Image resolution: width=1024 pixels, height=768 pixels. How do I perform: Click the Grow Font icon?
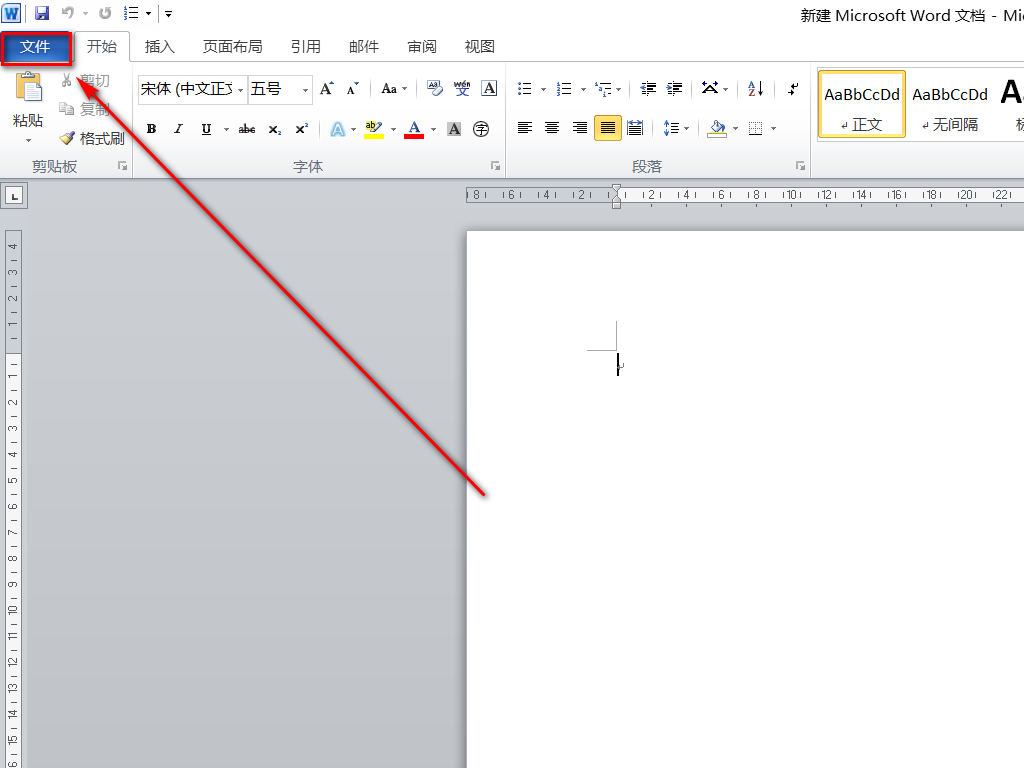(x=326, y=89)
